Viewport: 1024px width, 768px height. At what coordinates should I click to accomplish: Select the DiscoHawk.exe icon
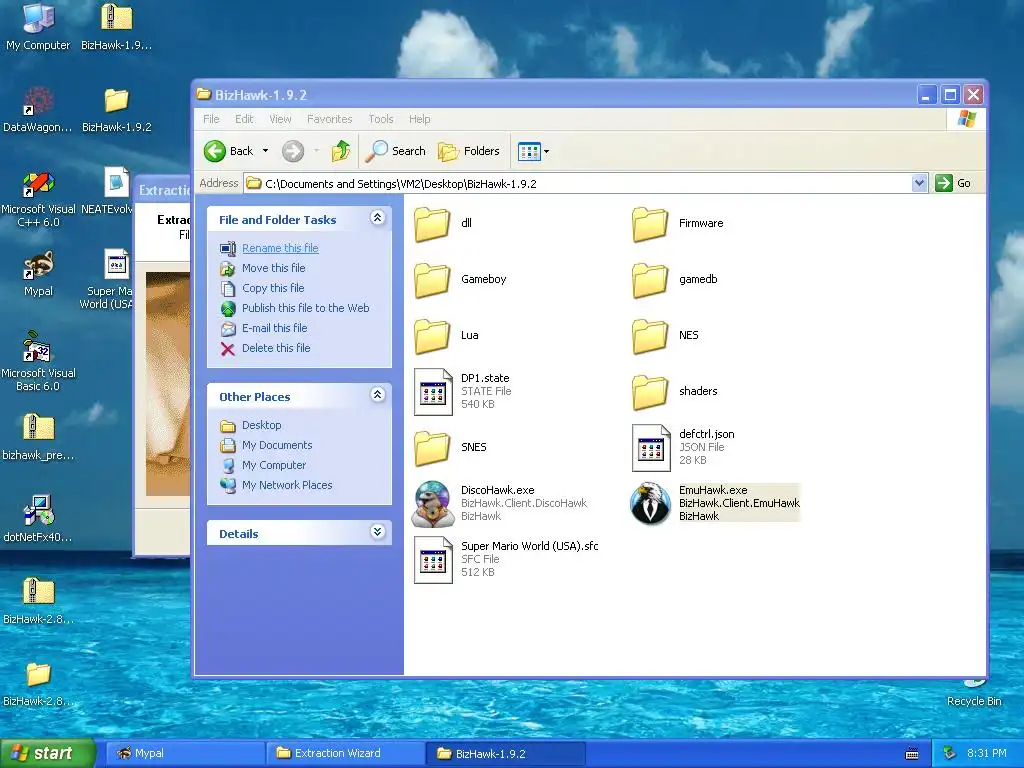click(x=432, y=504)
